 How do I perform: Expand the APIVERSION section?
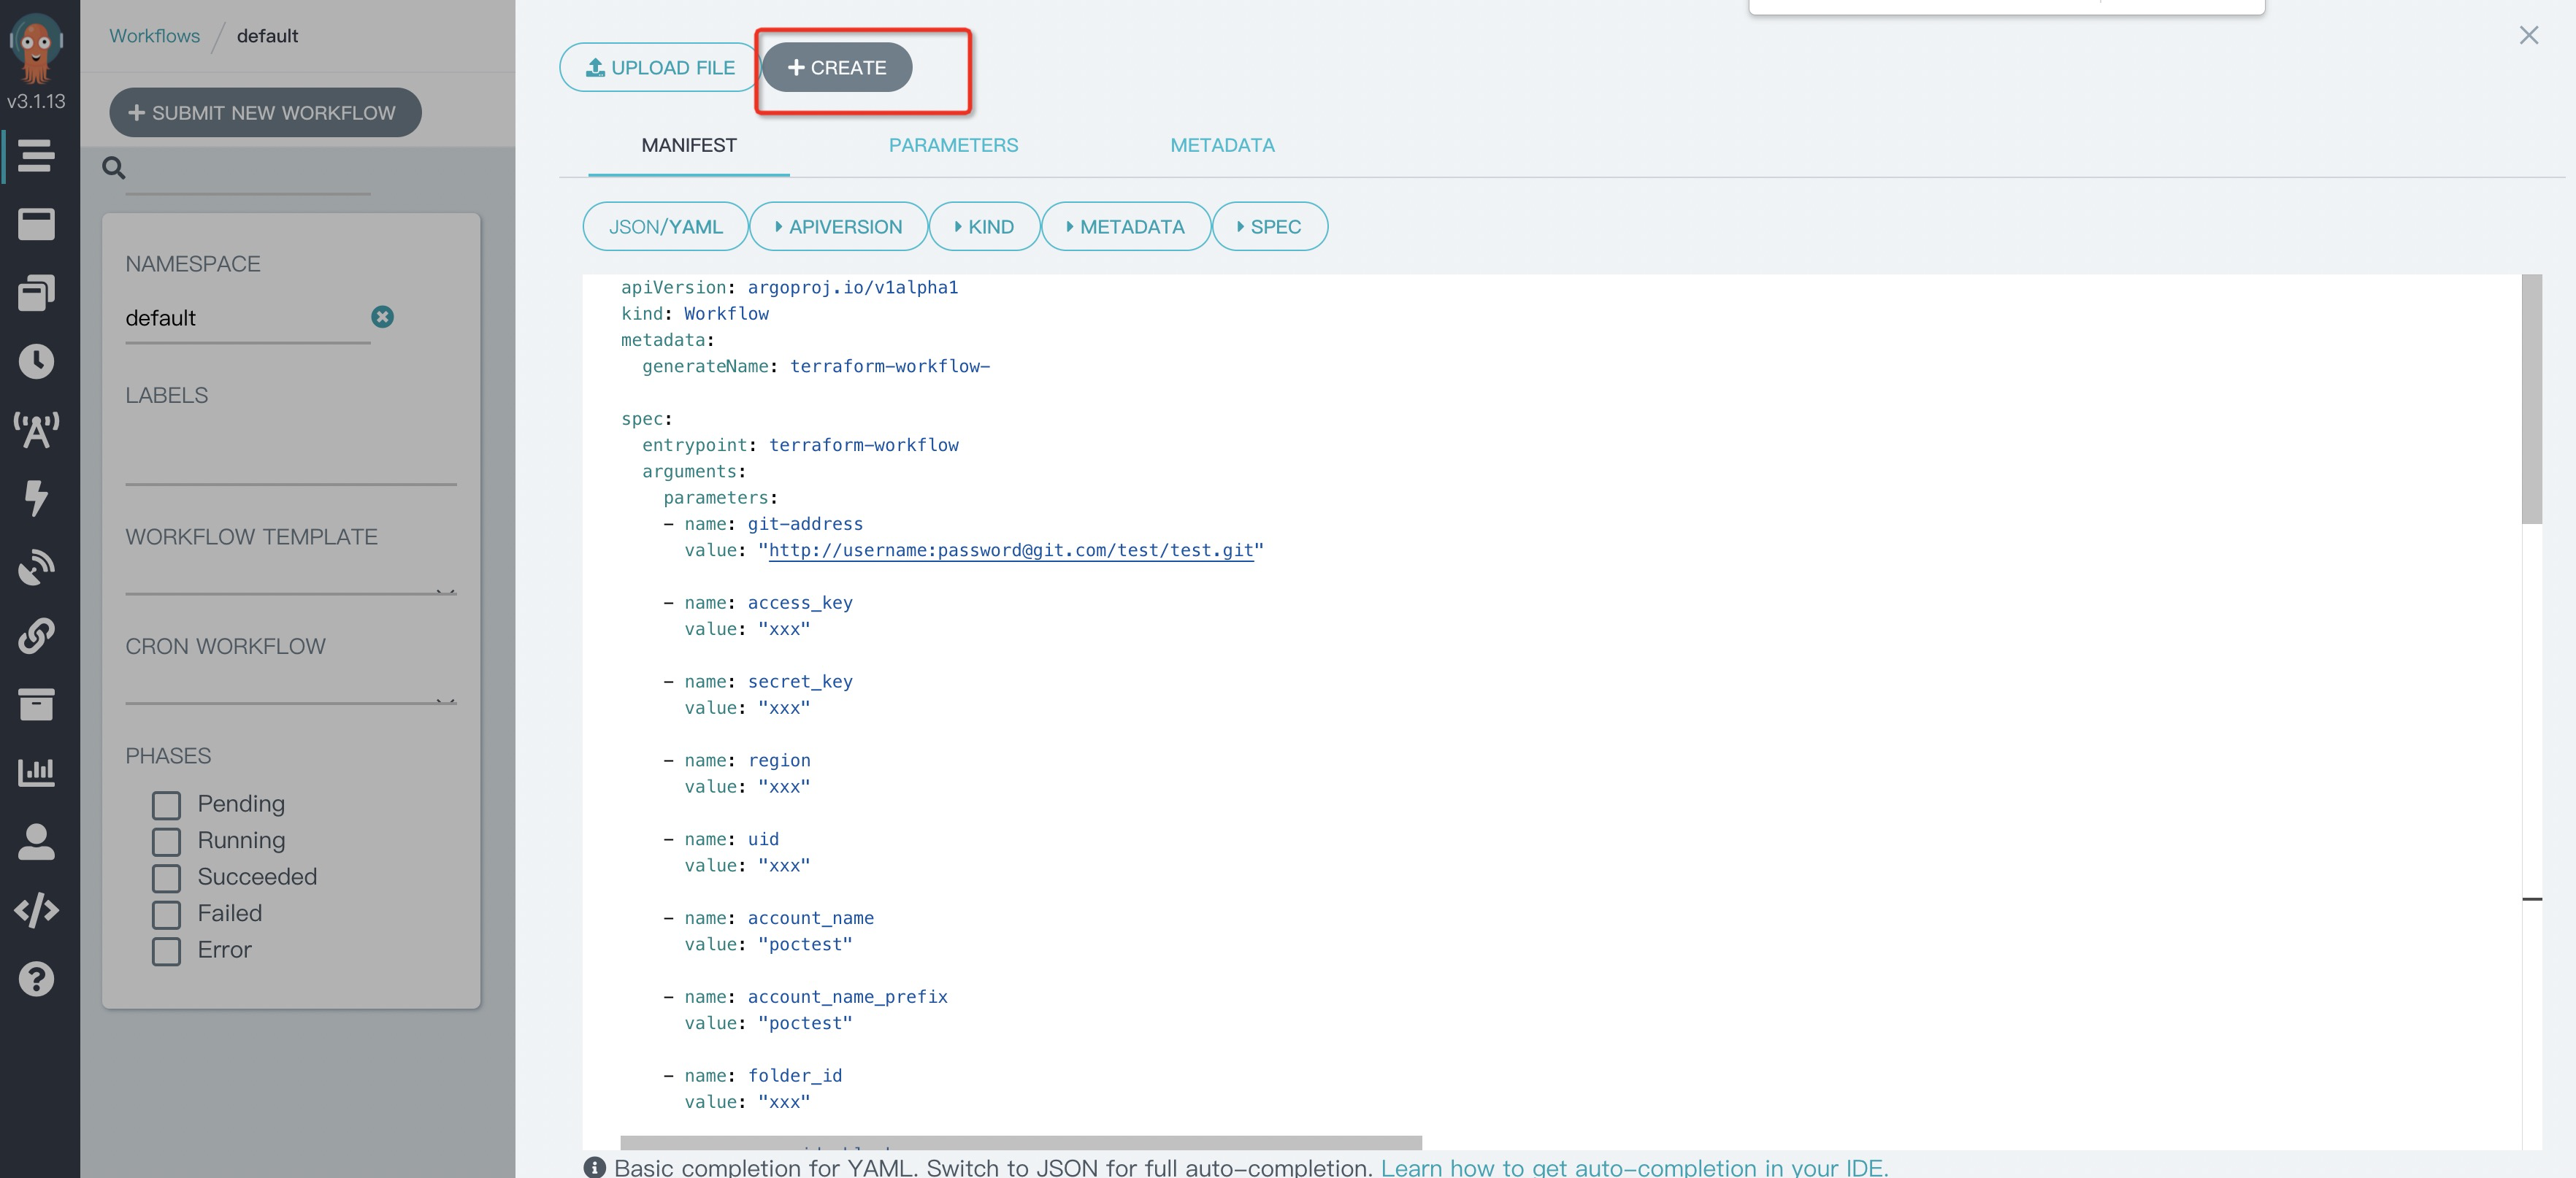[x=838, y=227]
